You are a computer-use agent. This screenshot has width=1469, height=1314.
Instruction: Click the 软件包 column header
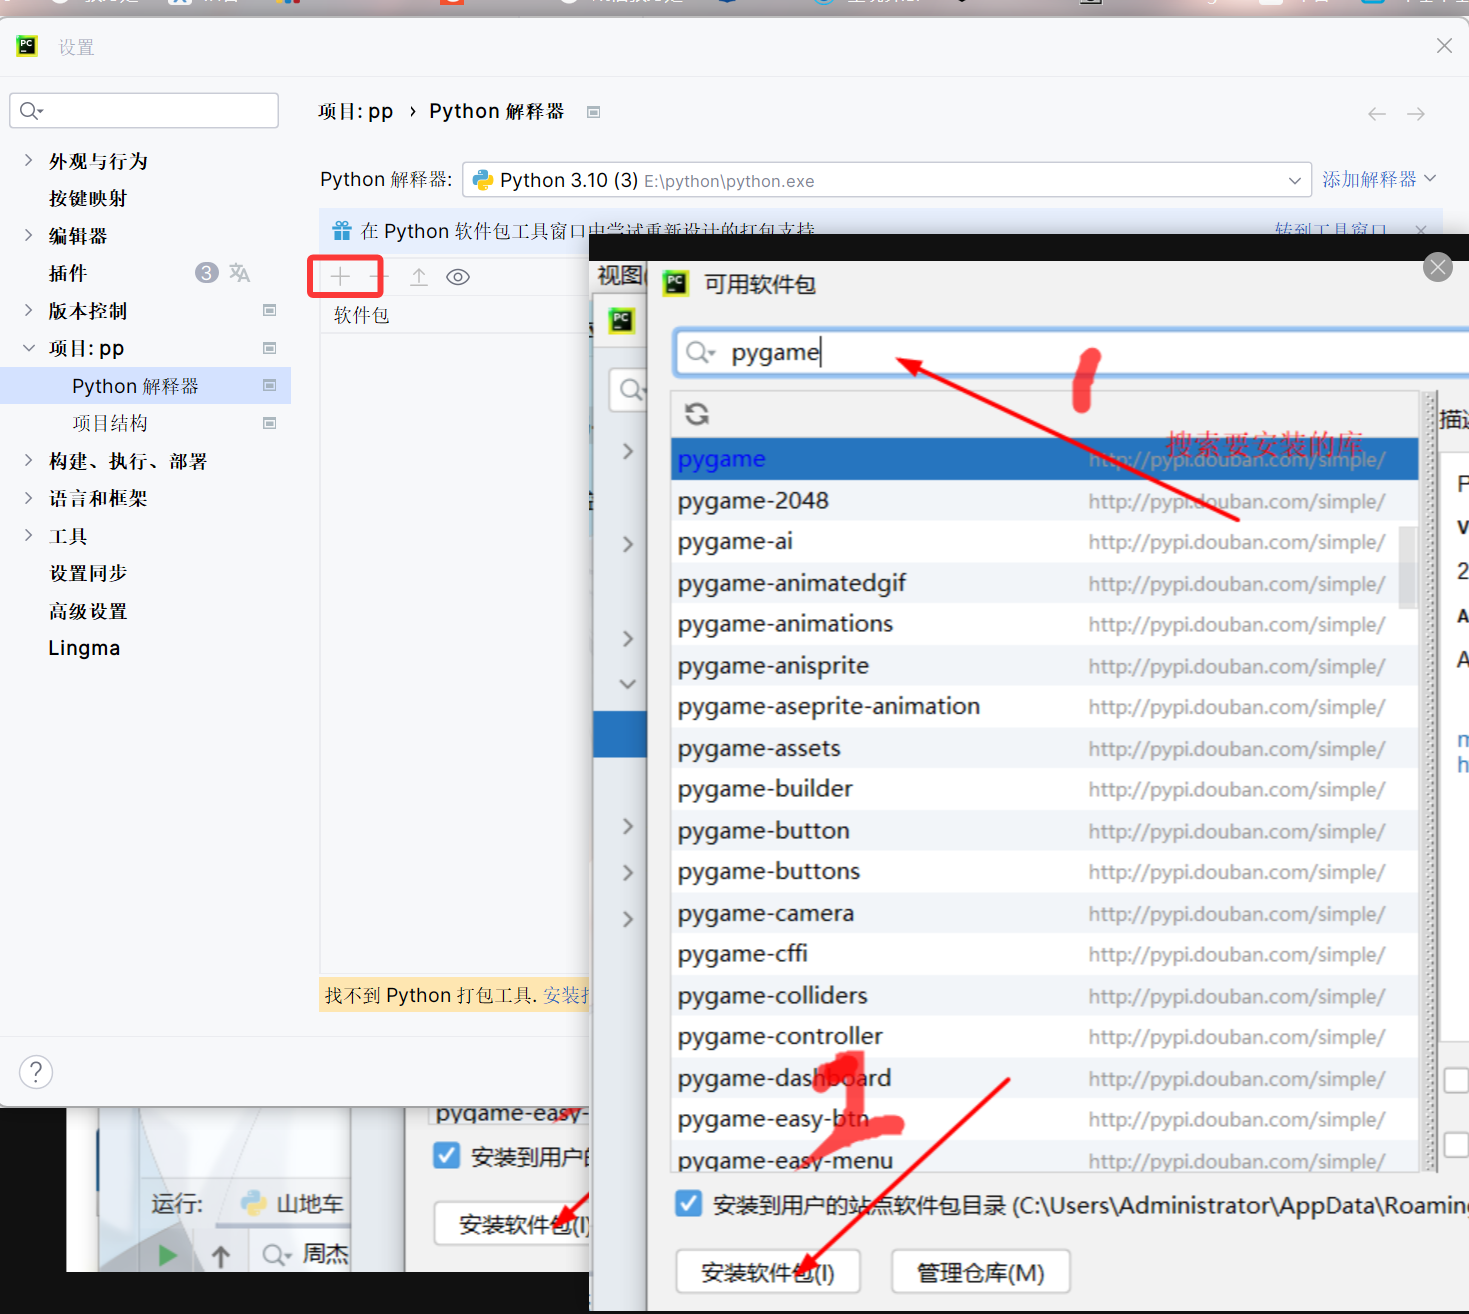[x=361, y=315]
